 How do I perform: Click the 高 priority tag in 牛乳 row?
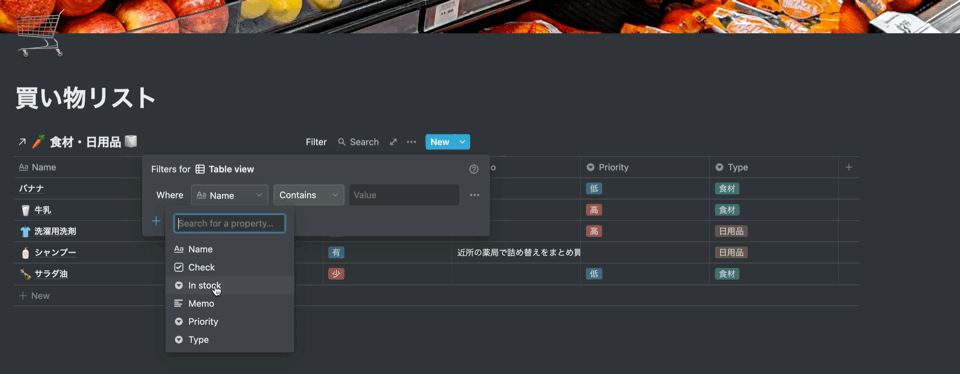click(x=594, y=210)
